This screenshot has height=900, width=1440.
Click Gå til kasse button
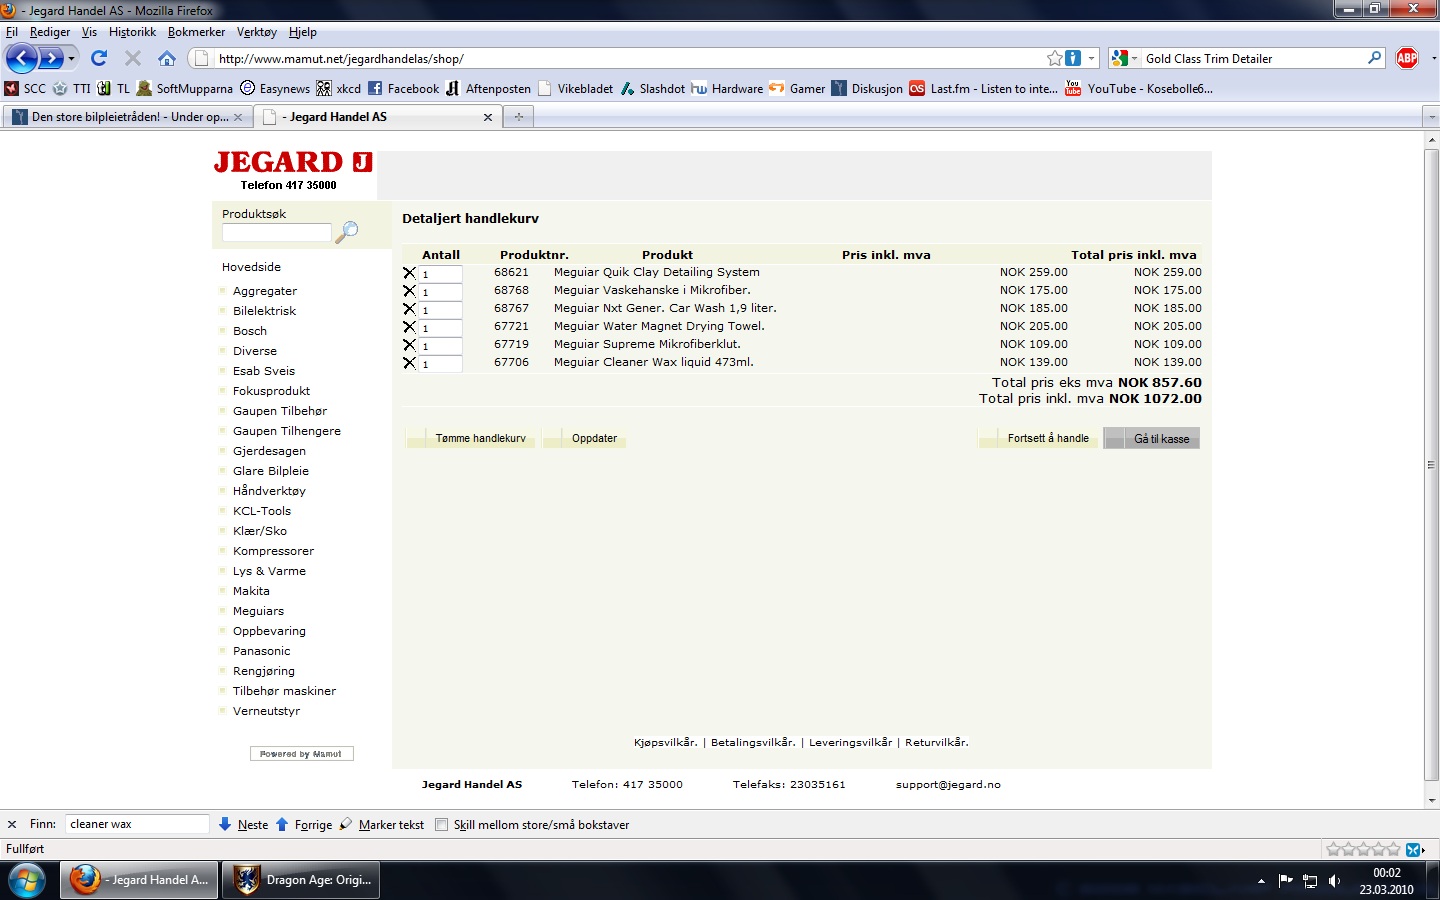pos(1151,438)
